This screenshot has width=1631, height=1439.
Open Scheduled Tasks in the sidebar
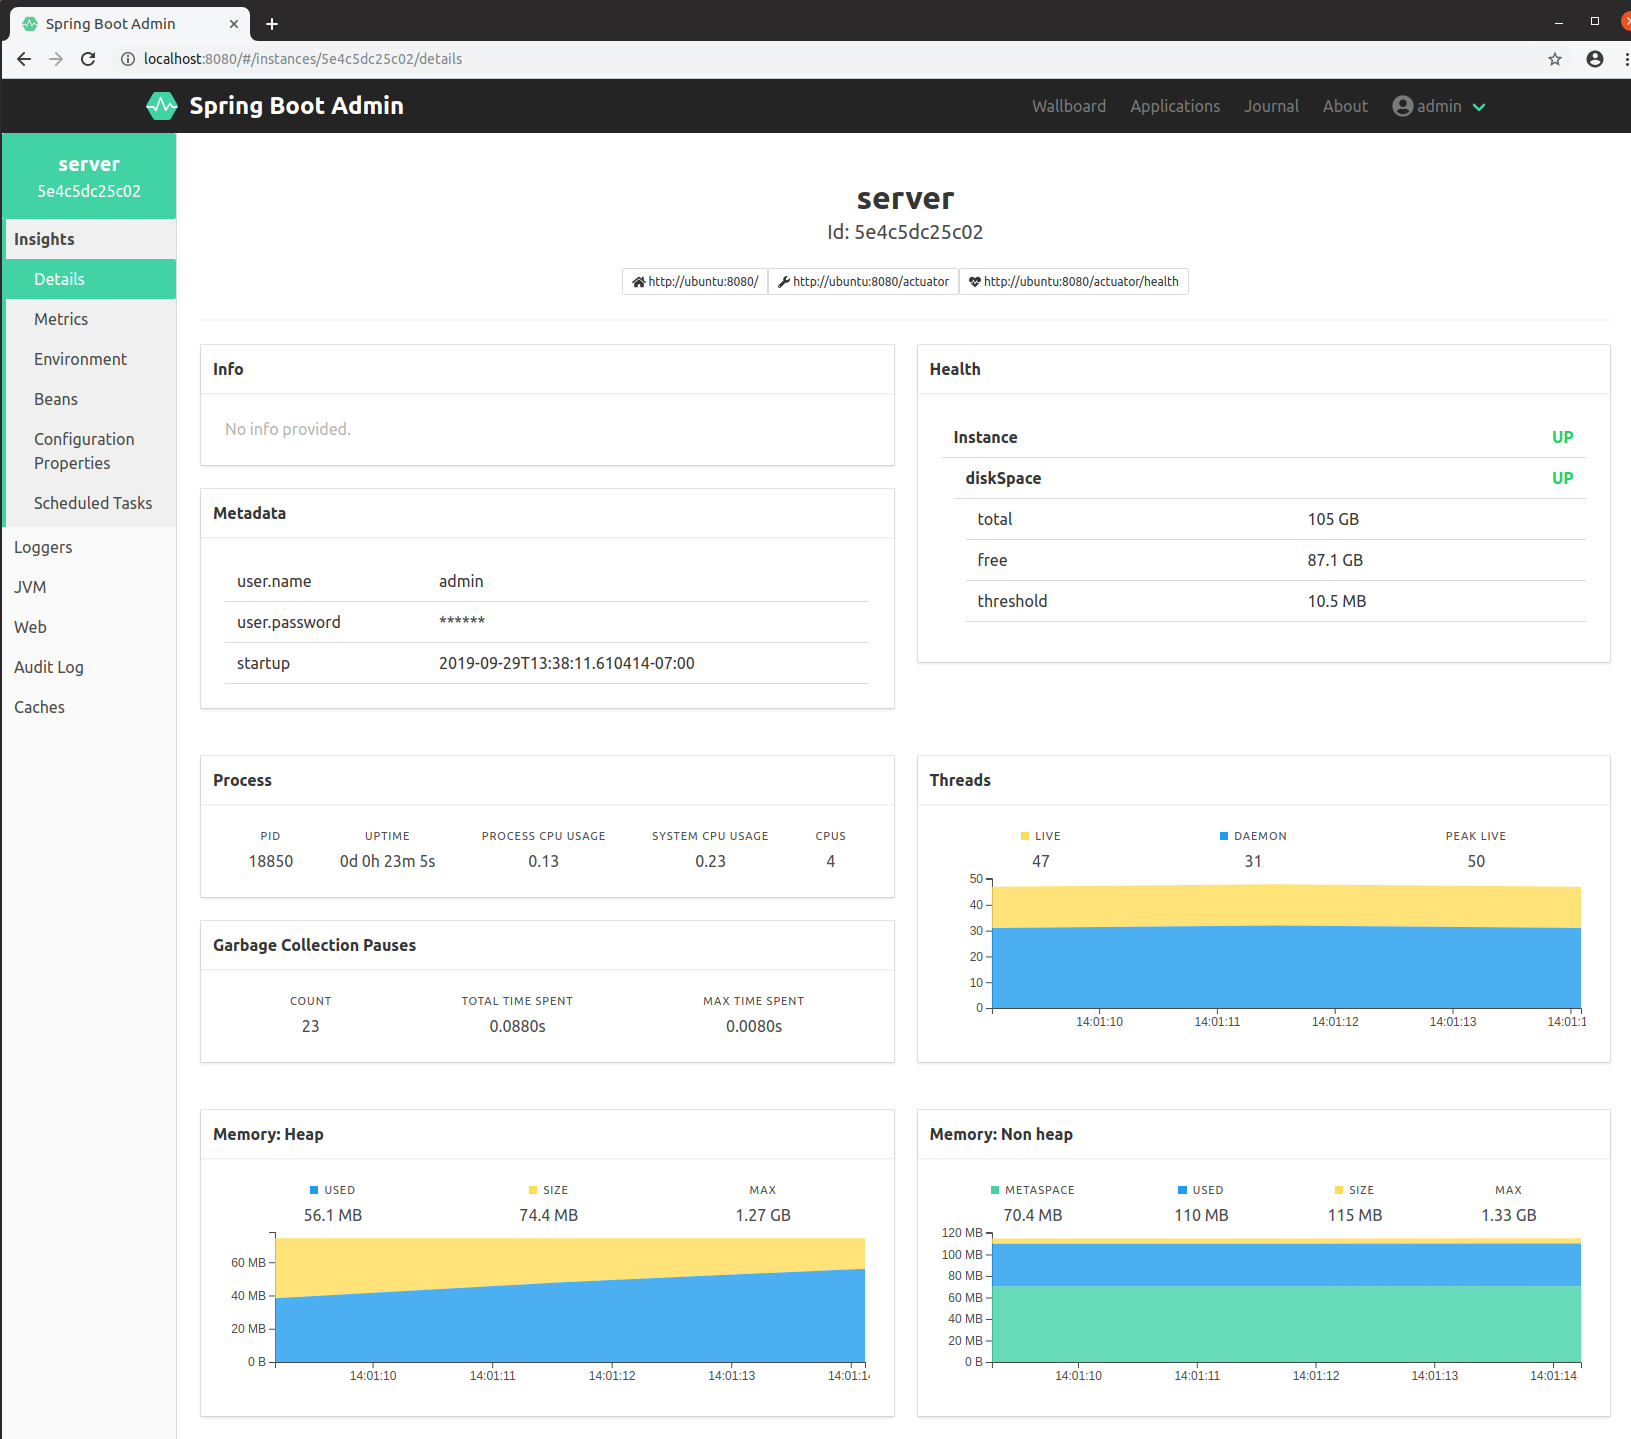pos(89,503)
